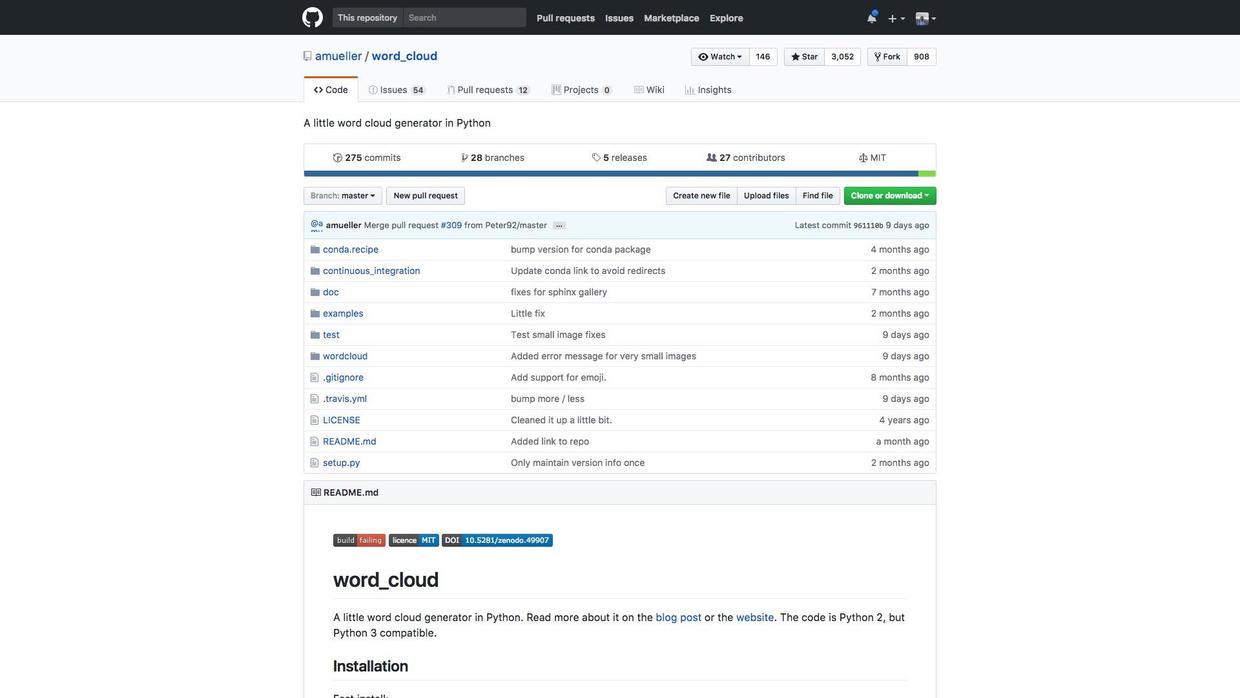The height and width of the screenshot is (698, 1240).
Task: Open the blog post link in README
Action: click(679, 618)
